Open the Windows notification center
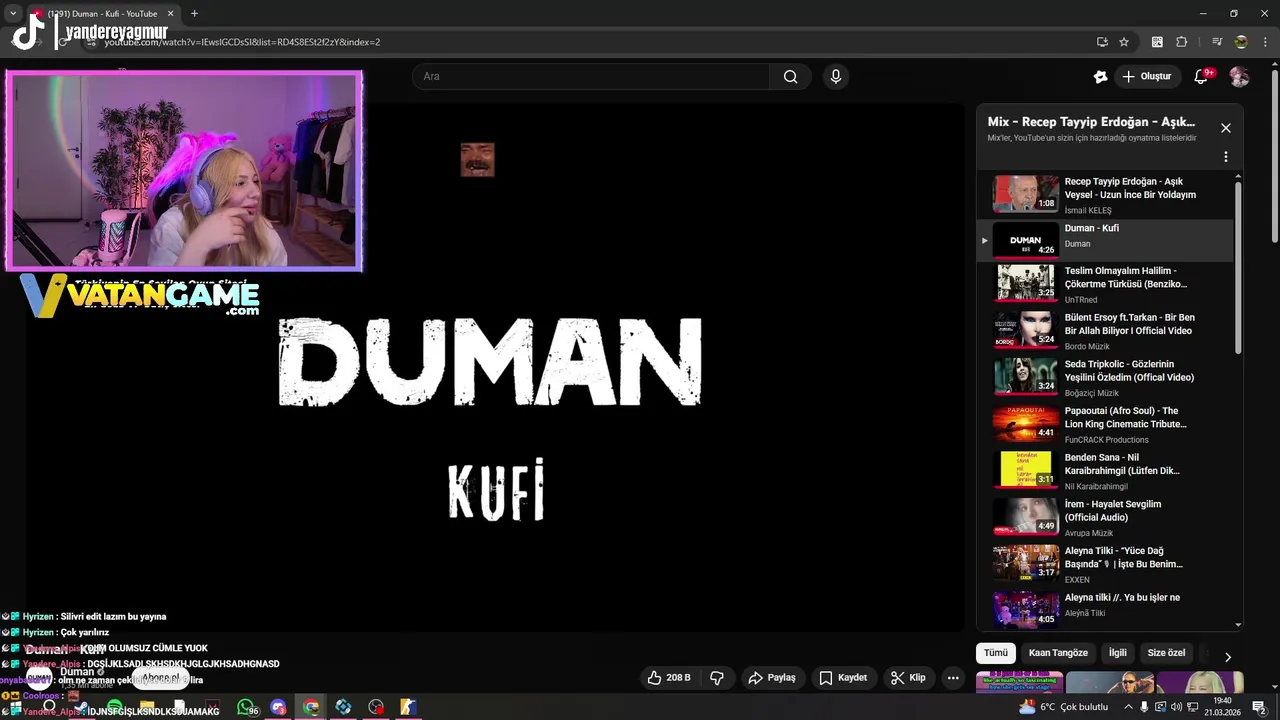This screenshot has height=720, width=1280. click(x=1259, y=707)
